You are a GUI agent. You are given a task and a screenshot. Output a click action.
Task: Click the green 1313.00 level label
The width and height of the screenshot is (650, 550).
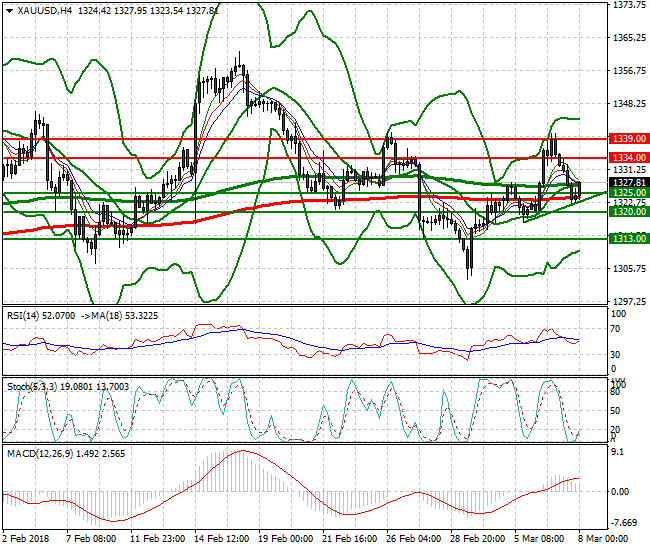point(629,238)
